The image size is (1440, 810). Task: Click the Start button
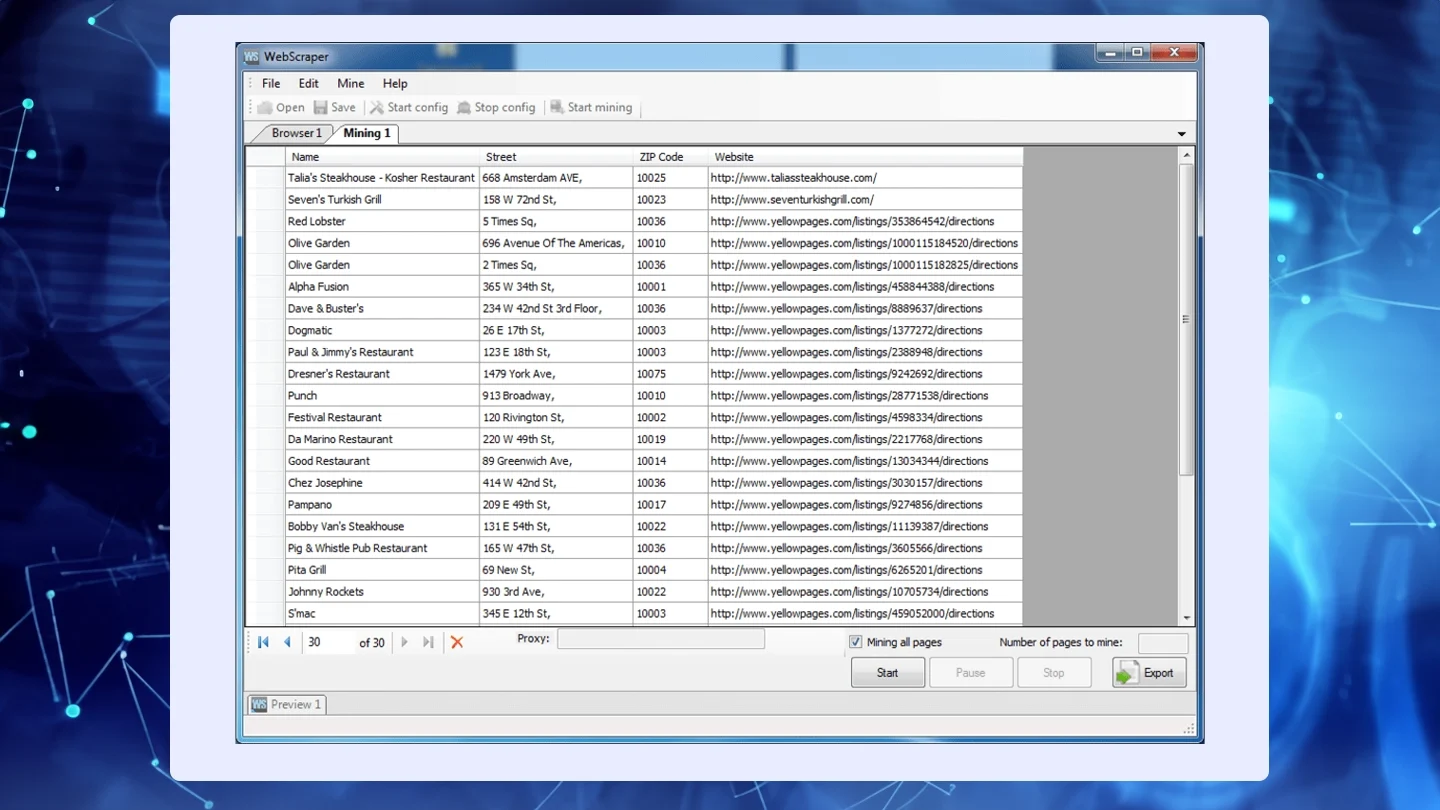(888, 673)
